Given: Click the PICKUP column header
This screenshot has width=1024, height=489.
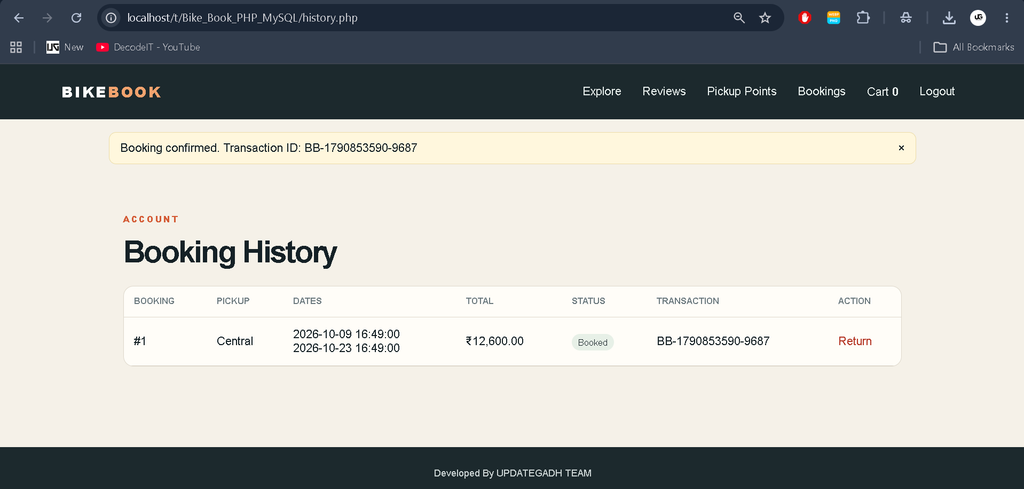Looking at the screenshot, I should click(x=232, y=301).
